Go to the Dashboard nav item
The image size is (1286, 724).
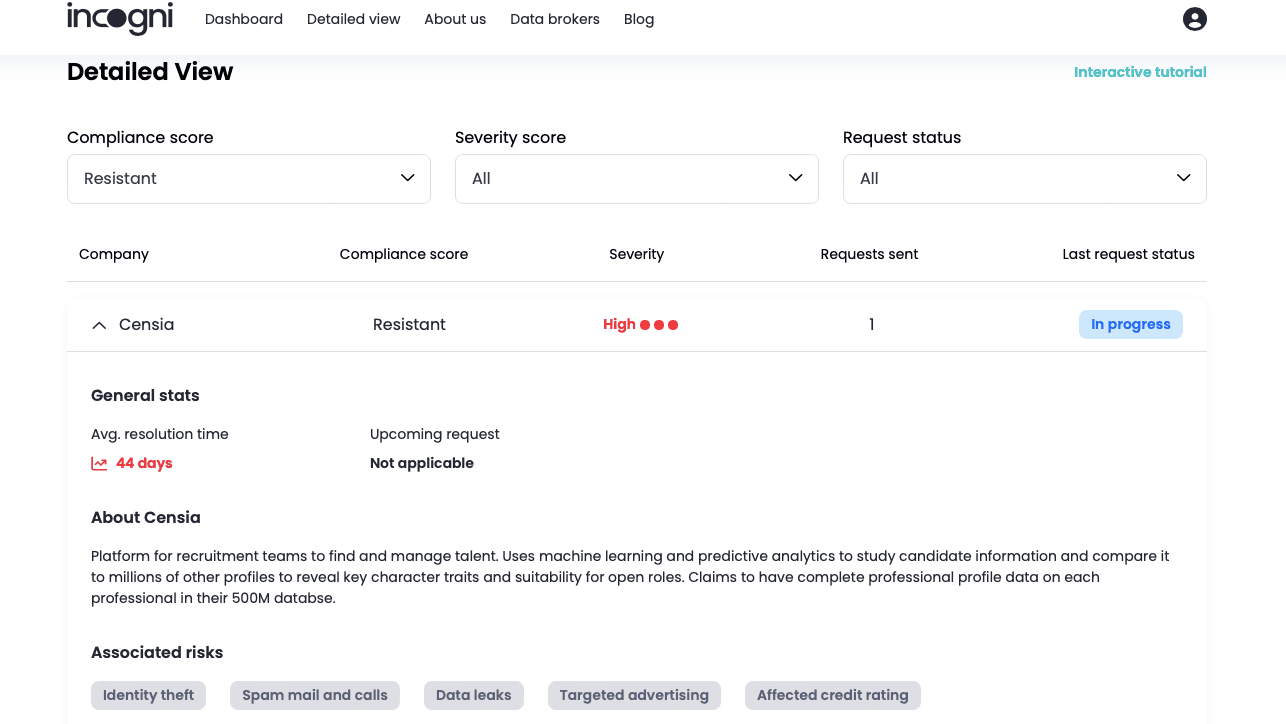[x=244, y=19]
